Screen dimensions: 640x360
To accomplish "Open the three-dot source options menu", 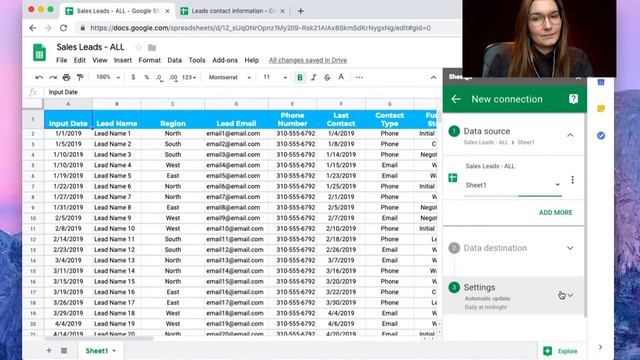I will 573,180.
